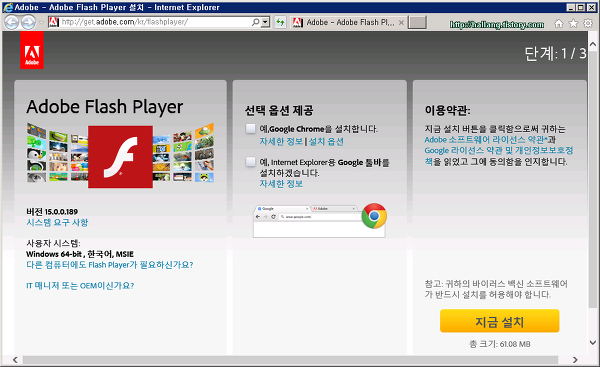Click horizontal scrollbar right arrow
Image resolution: width=600 pixels, height=367 pixels.
click(575, 360)
